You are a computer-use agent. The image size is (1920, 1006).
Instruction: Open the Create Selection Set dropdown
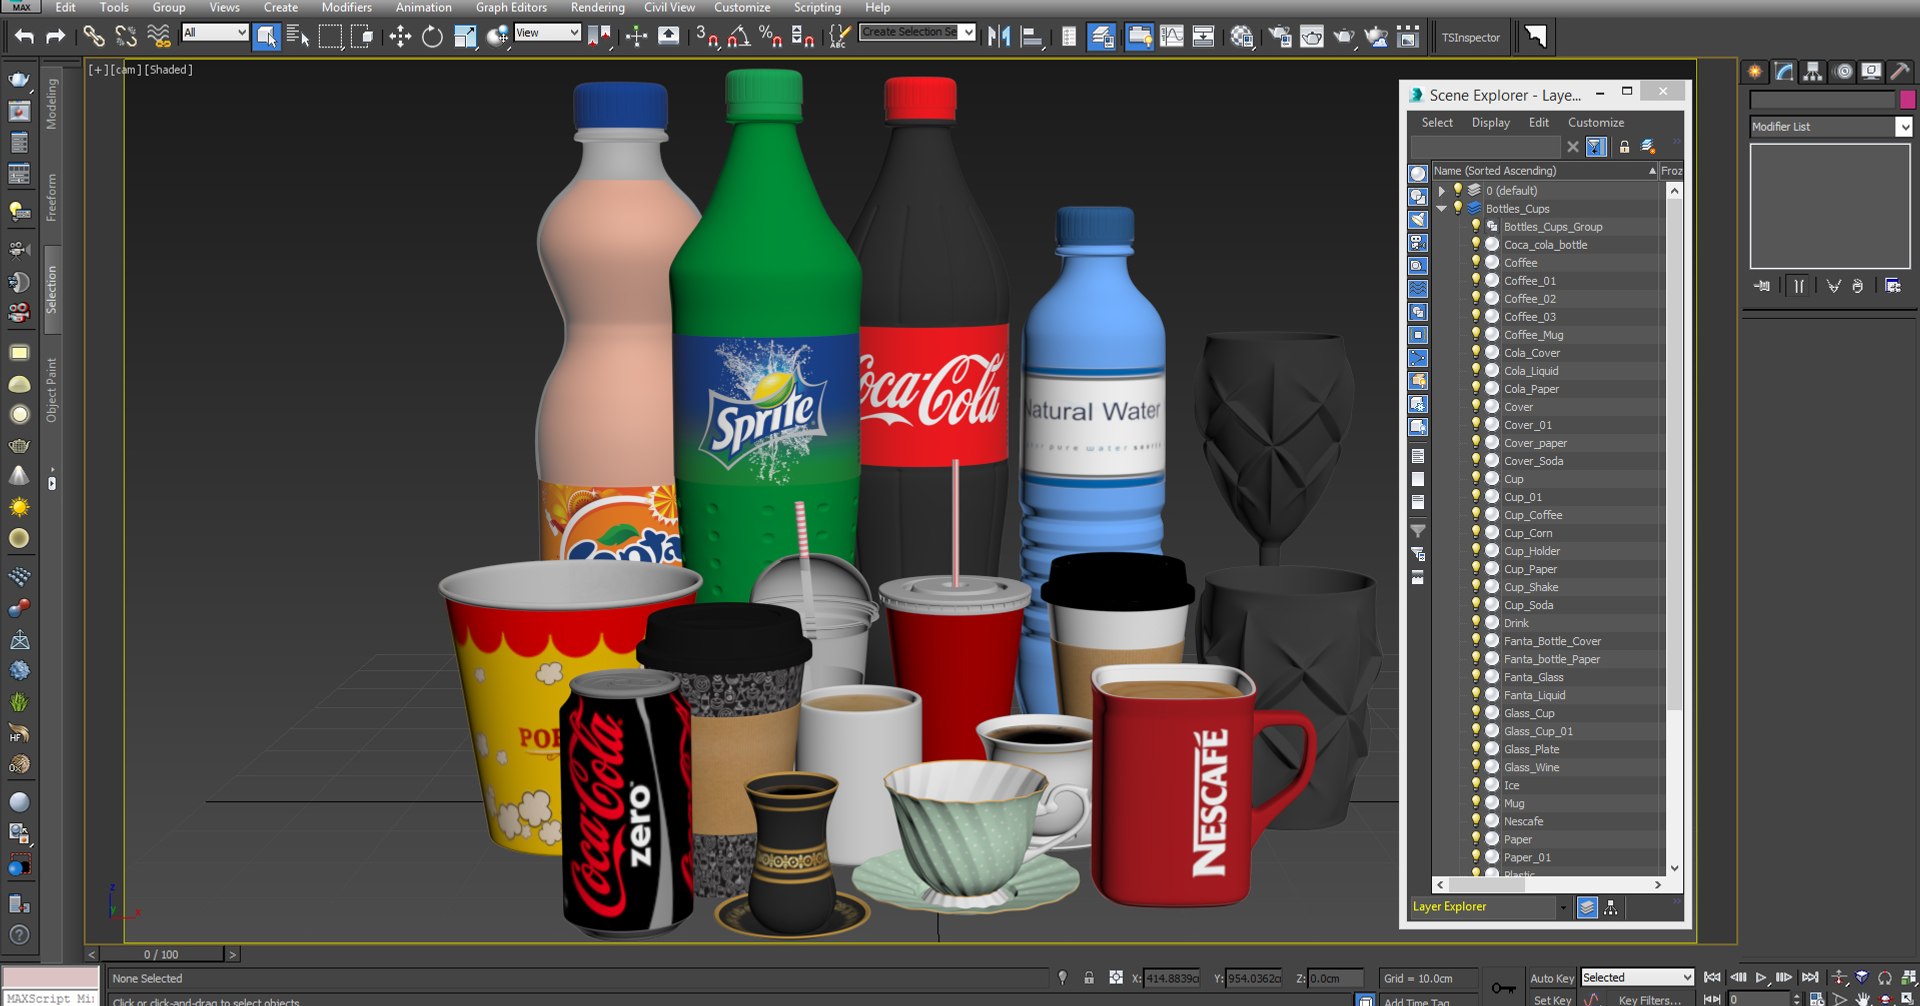[916, 32]
